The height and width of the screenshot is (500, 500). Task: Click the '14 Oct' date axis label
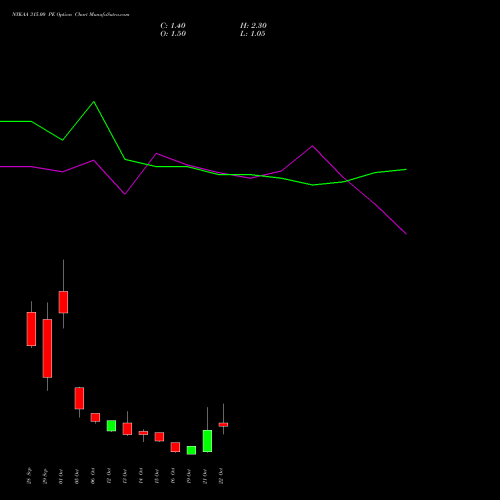click(141, 476)
